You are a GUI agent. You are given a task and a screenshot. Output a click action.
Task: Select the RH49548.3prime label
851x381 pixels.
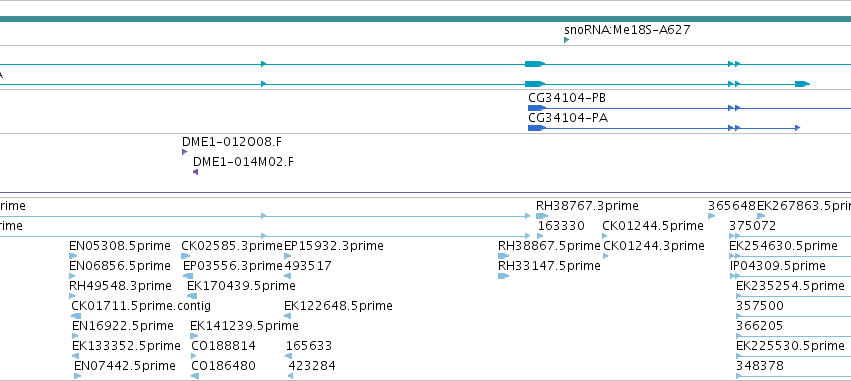[x=120, y=286]
